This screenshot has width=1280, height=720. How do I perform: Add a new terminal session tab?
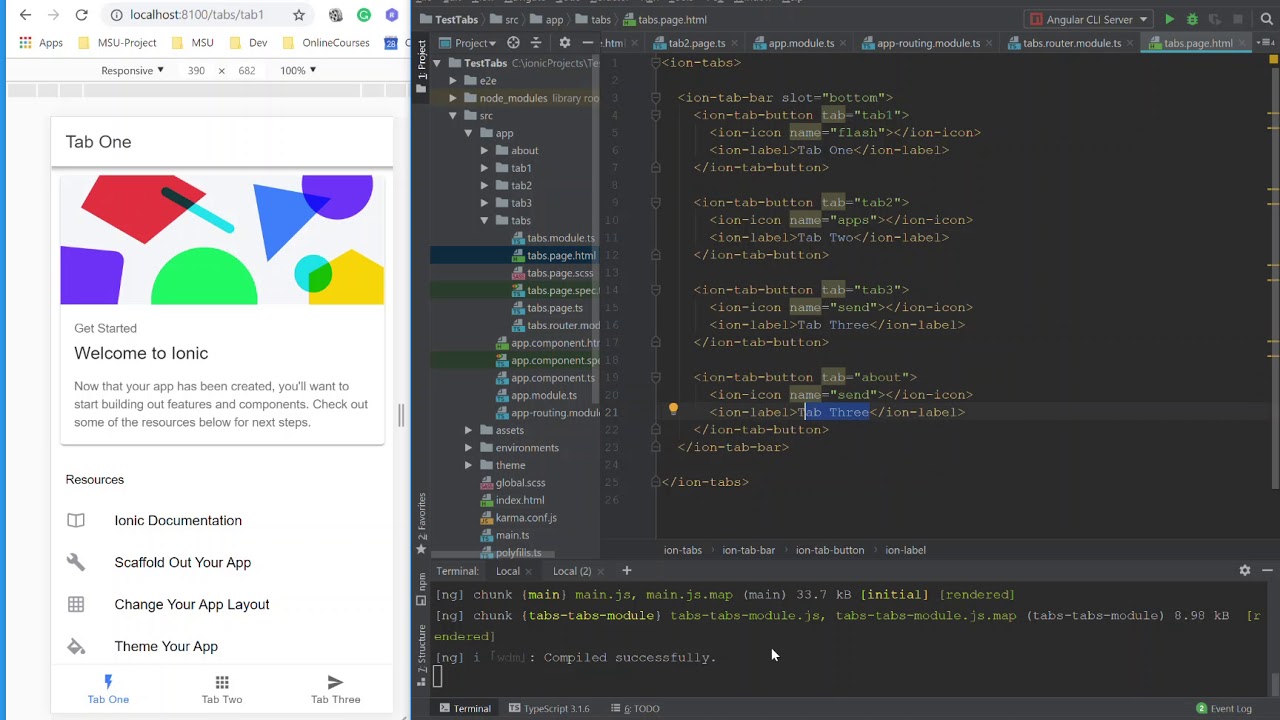click(x=627, y=571)
